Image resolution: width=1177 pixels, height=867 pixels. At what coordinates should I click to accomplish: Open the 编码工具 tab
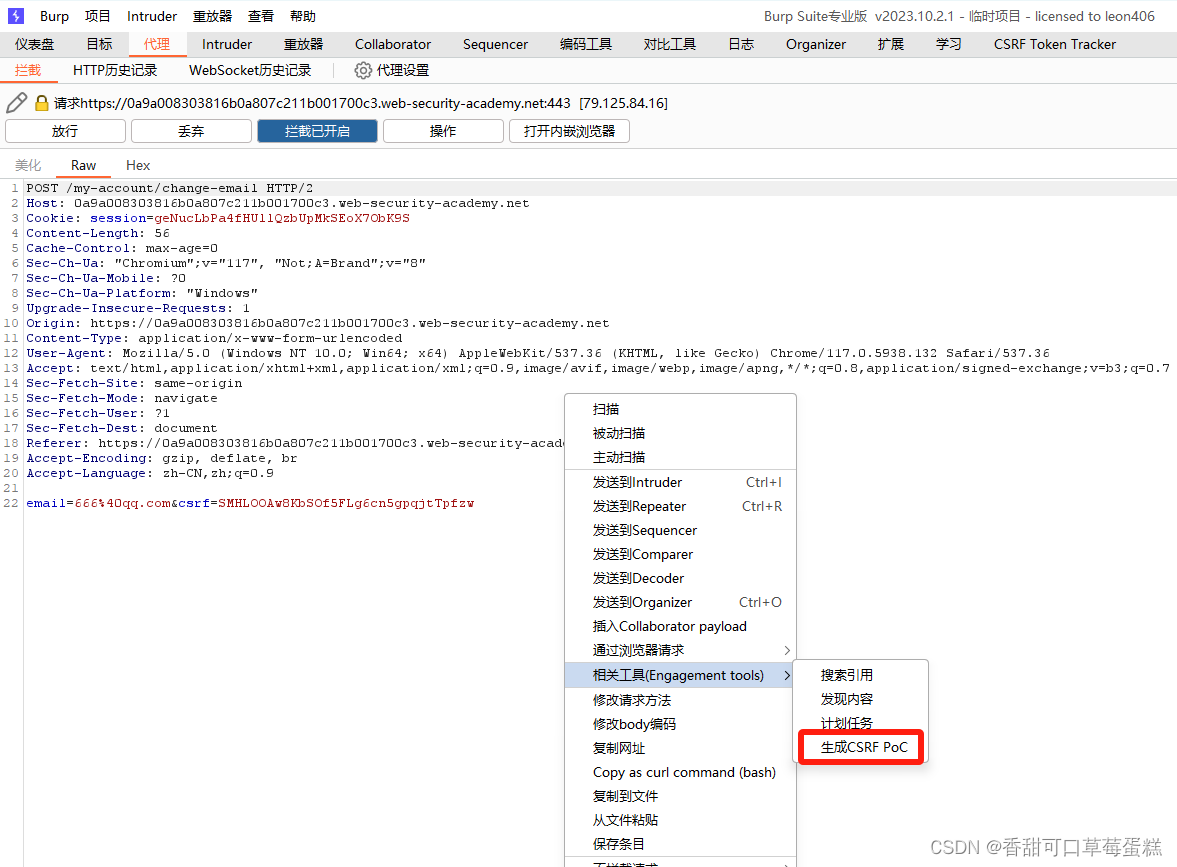click(x=585, y=44)
